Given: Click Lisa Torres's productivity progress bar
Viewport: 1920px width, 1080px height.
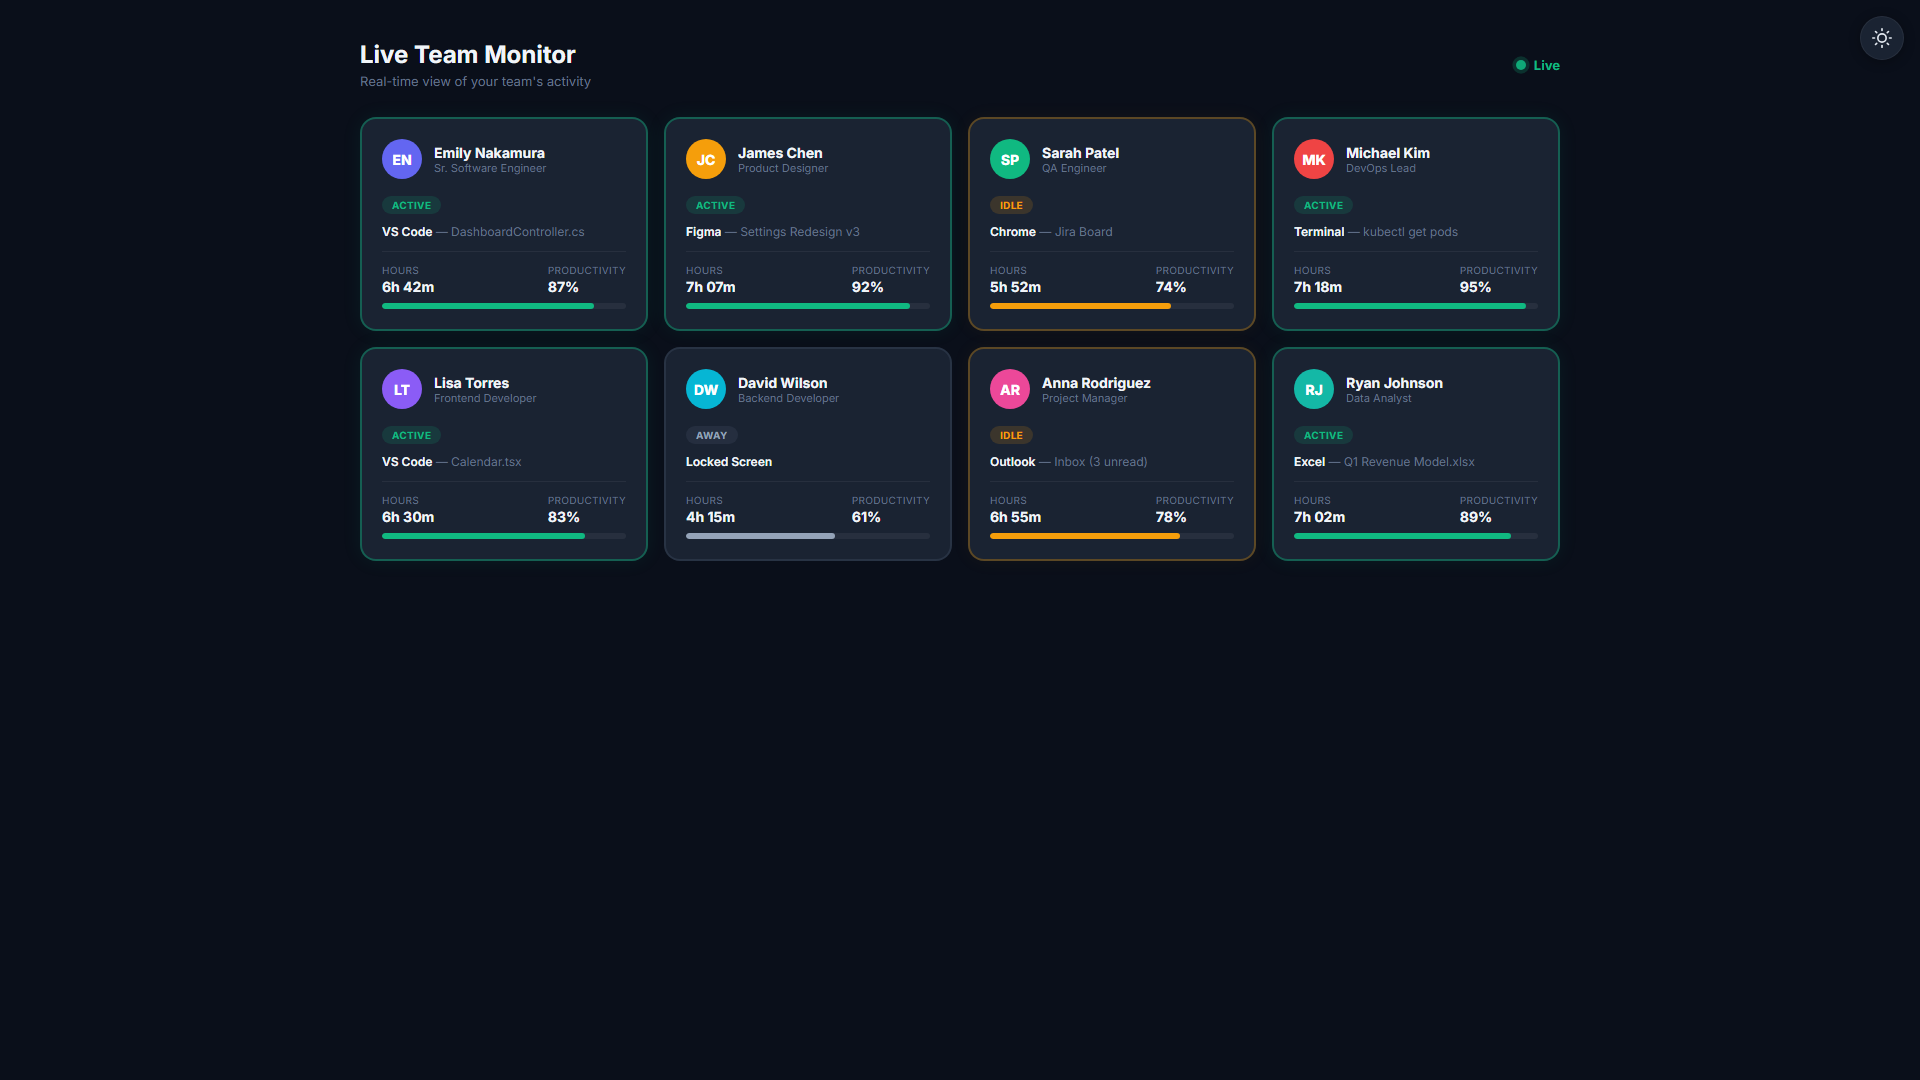Looking at the screenshot, I should [504, 536].
